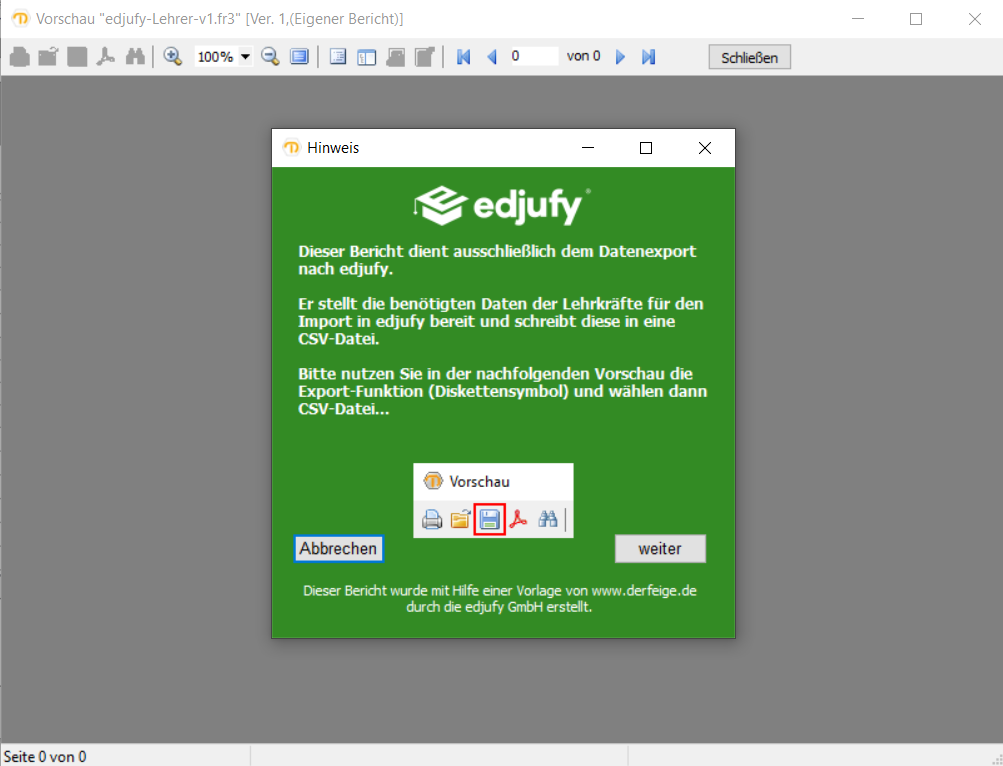This screenshot has height=766, width=1003.
Task: Go to the next page
Action: [x=620, y=57]
